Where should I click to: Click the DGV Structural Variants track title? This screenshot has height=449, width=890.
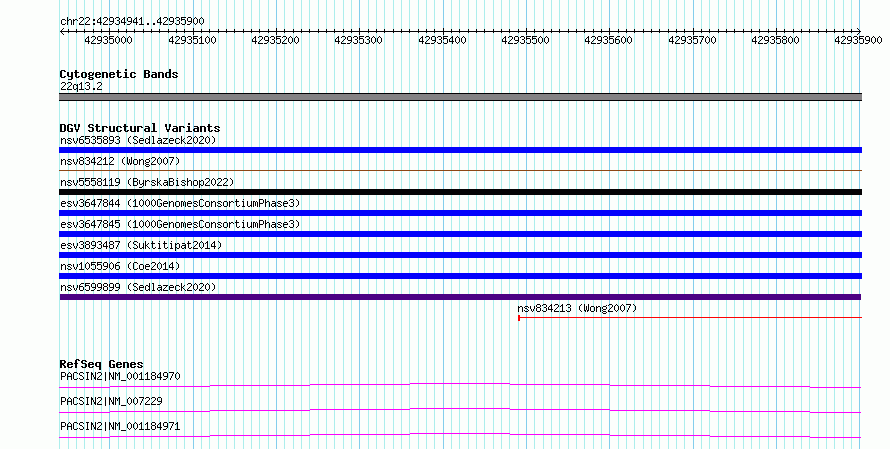pos(140,128)
